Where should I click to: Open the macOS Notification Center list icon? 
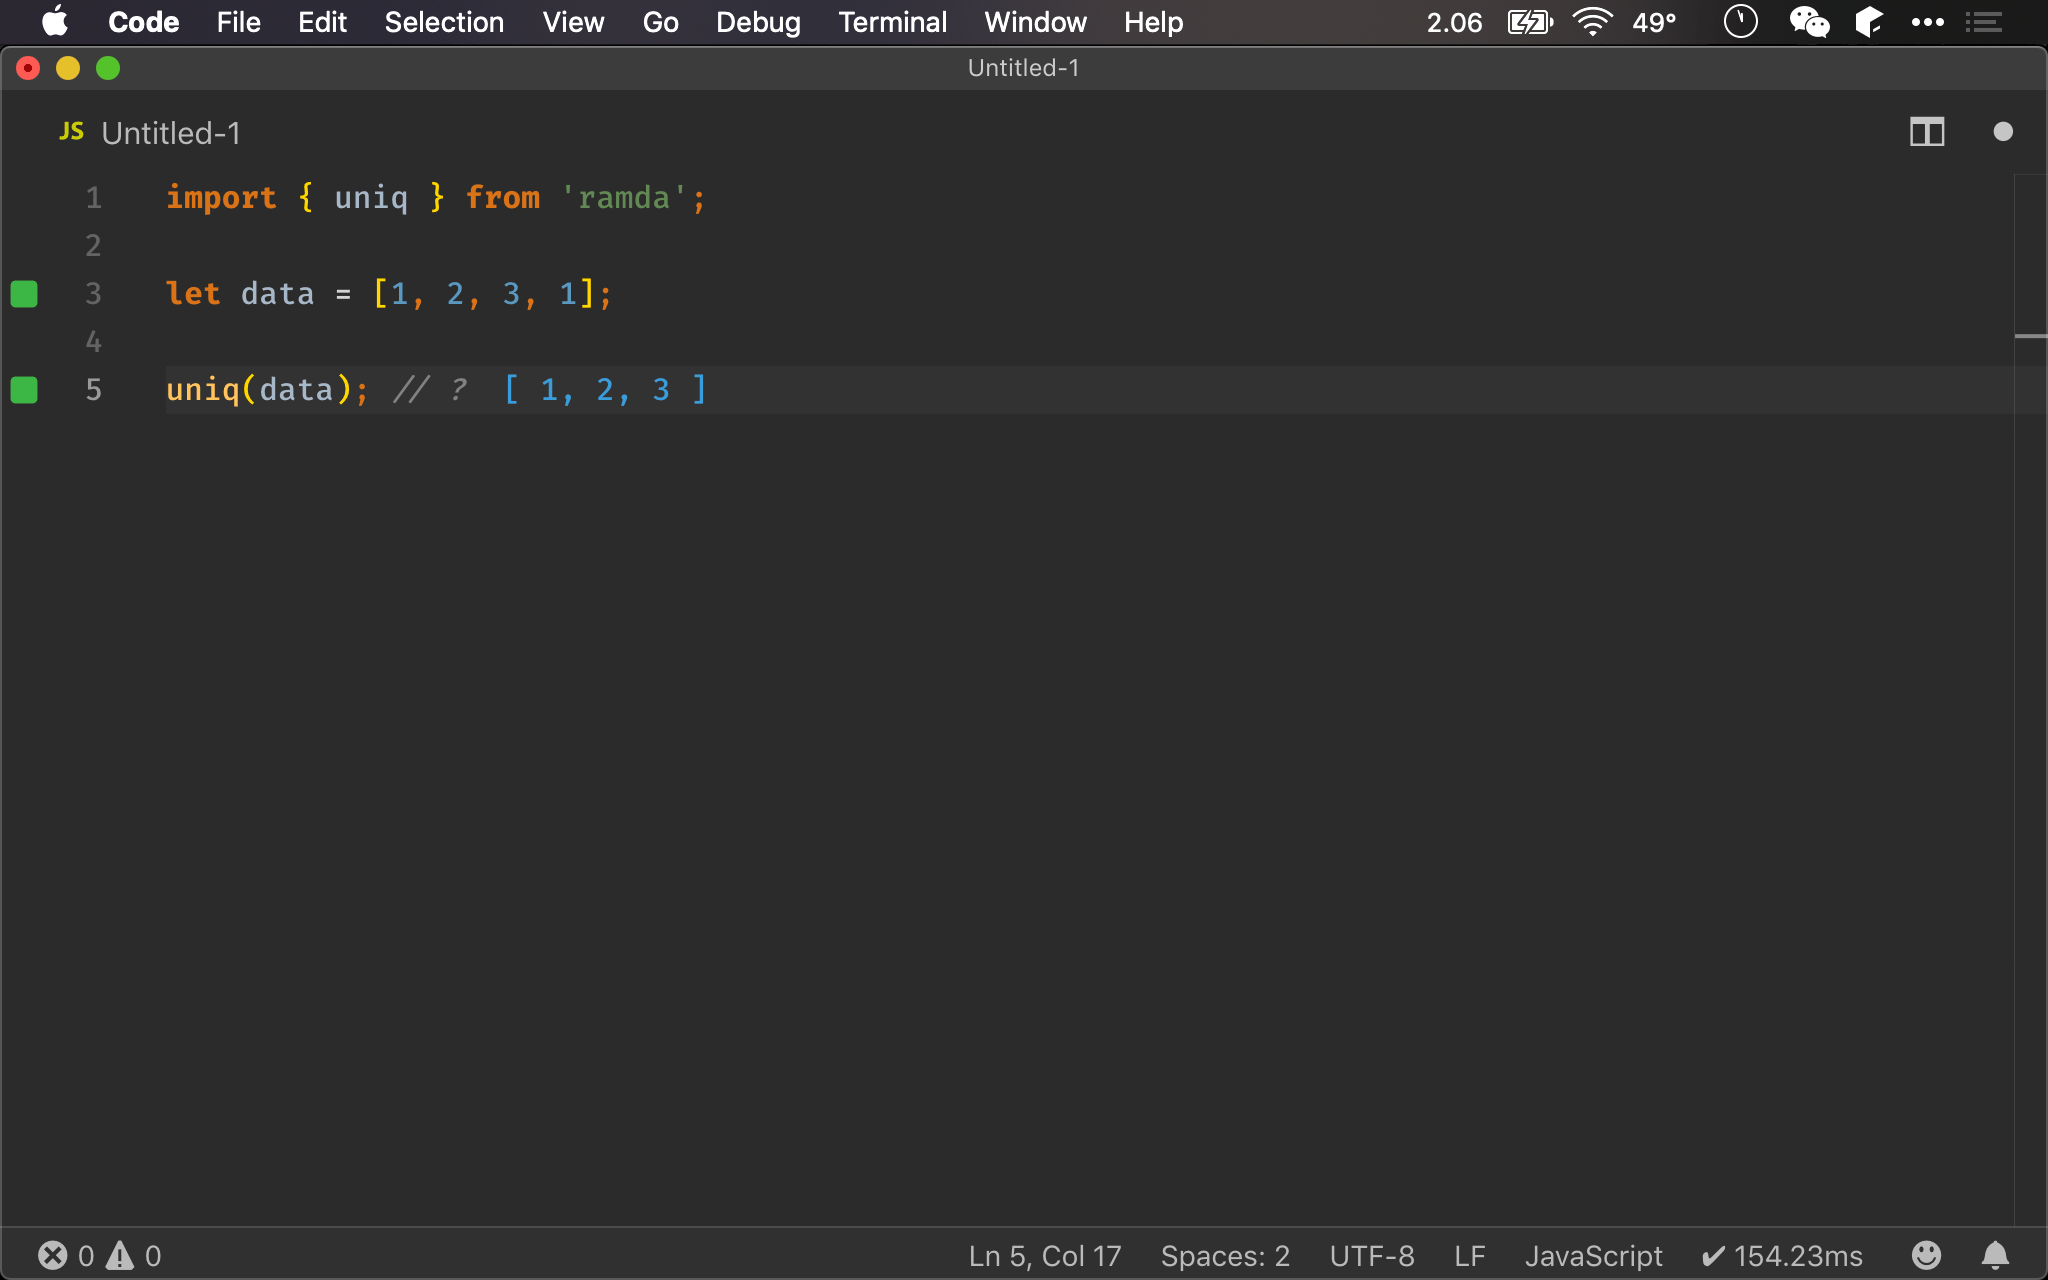click(x=1984, y=22)
